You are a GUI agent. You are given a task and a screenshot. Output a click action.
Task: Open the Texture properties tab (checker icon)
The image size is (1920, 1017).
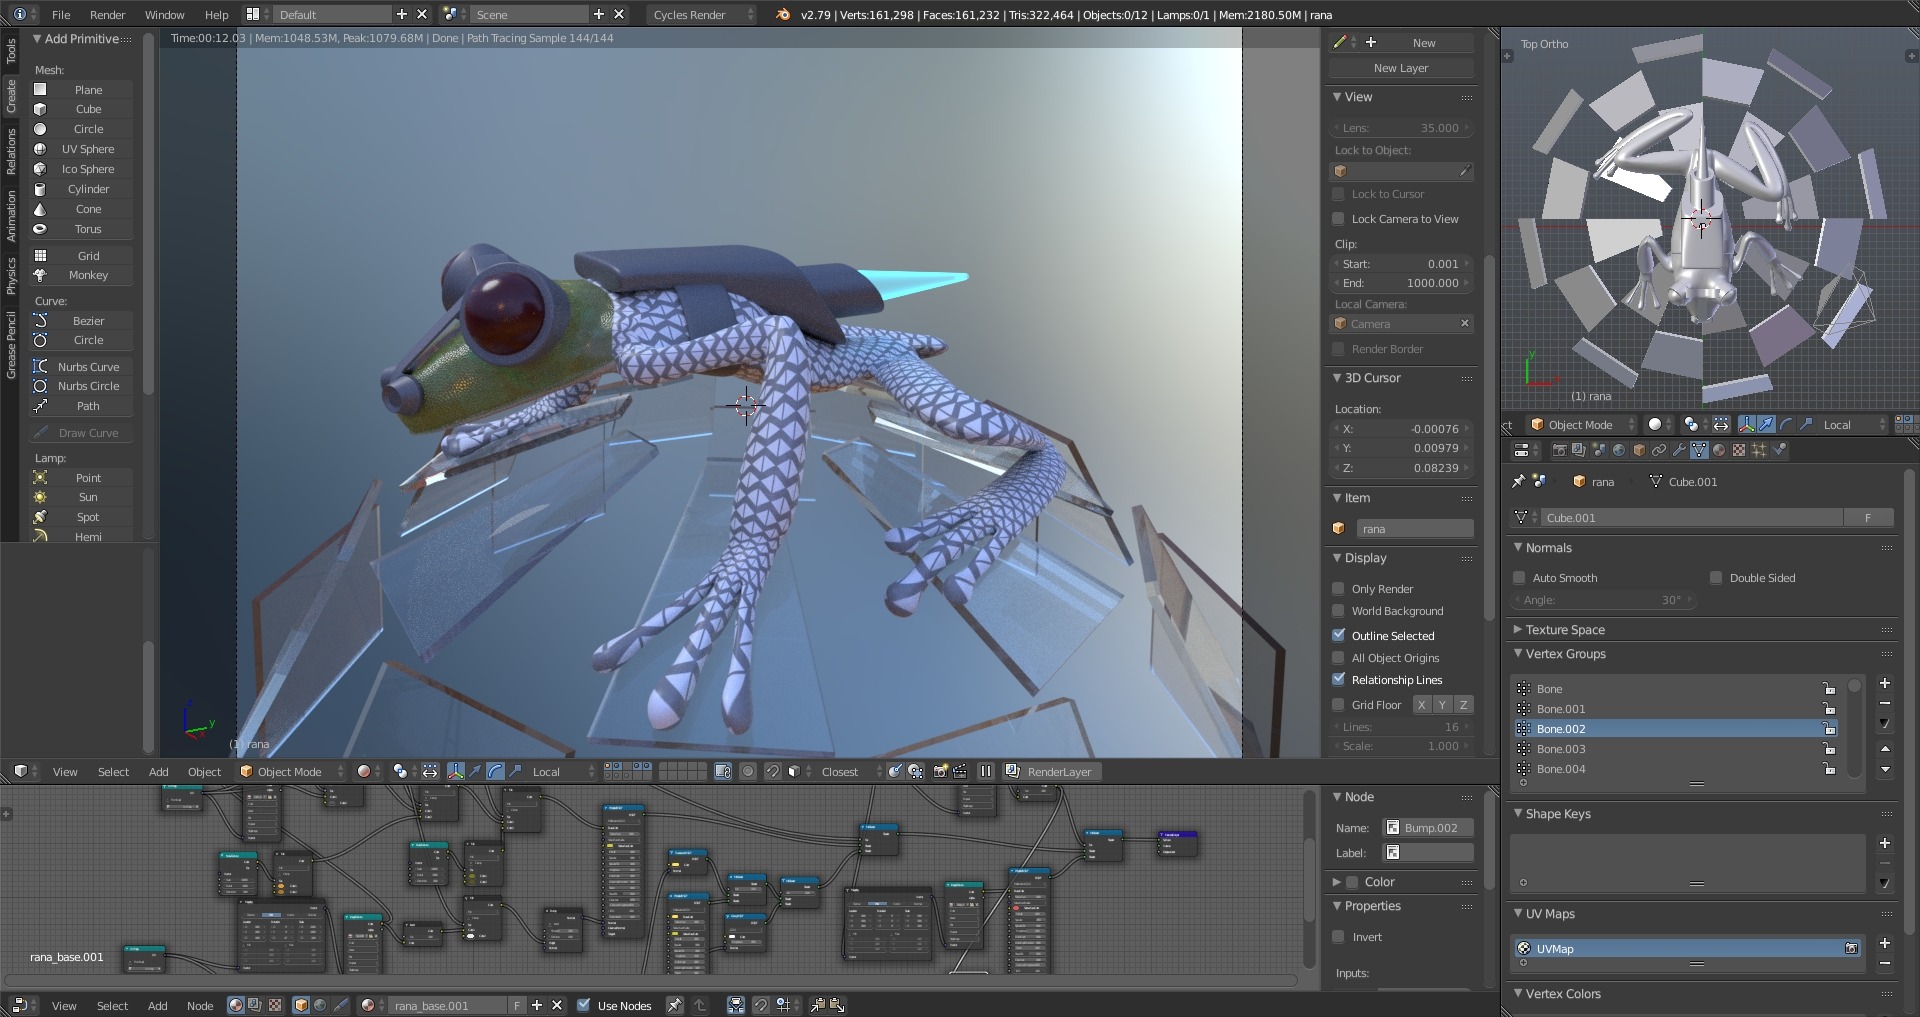[x=1739, y=450]
